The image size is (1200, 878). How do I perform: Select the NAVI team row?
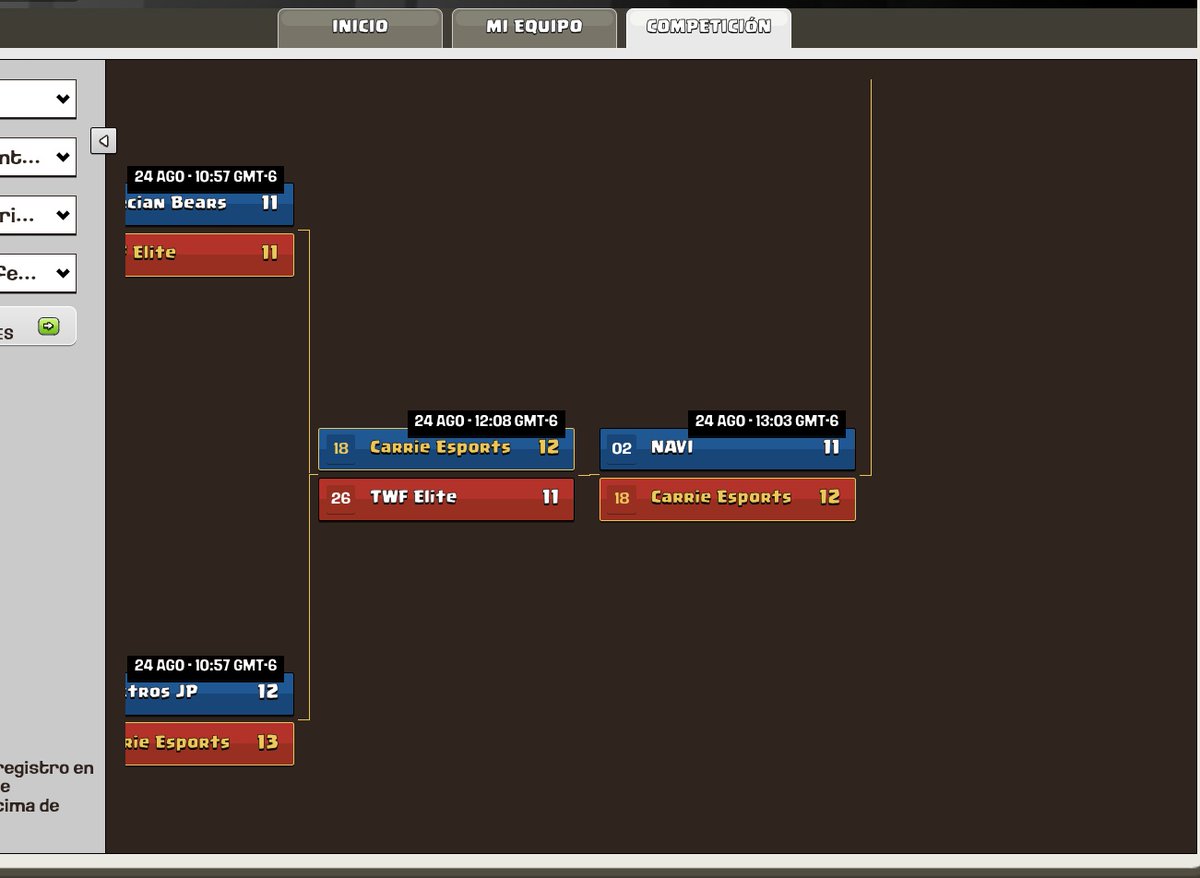point(728,448)
